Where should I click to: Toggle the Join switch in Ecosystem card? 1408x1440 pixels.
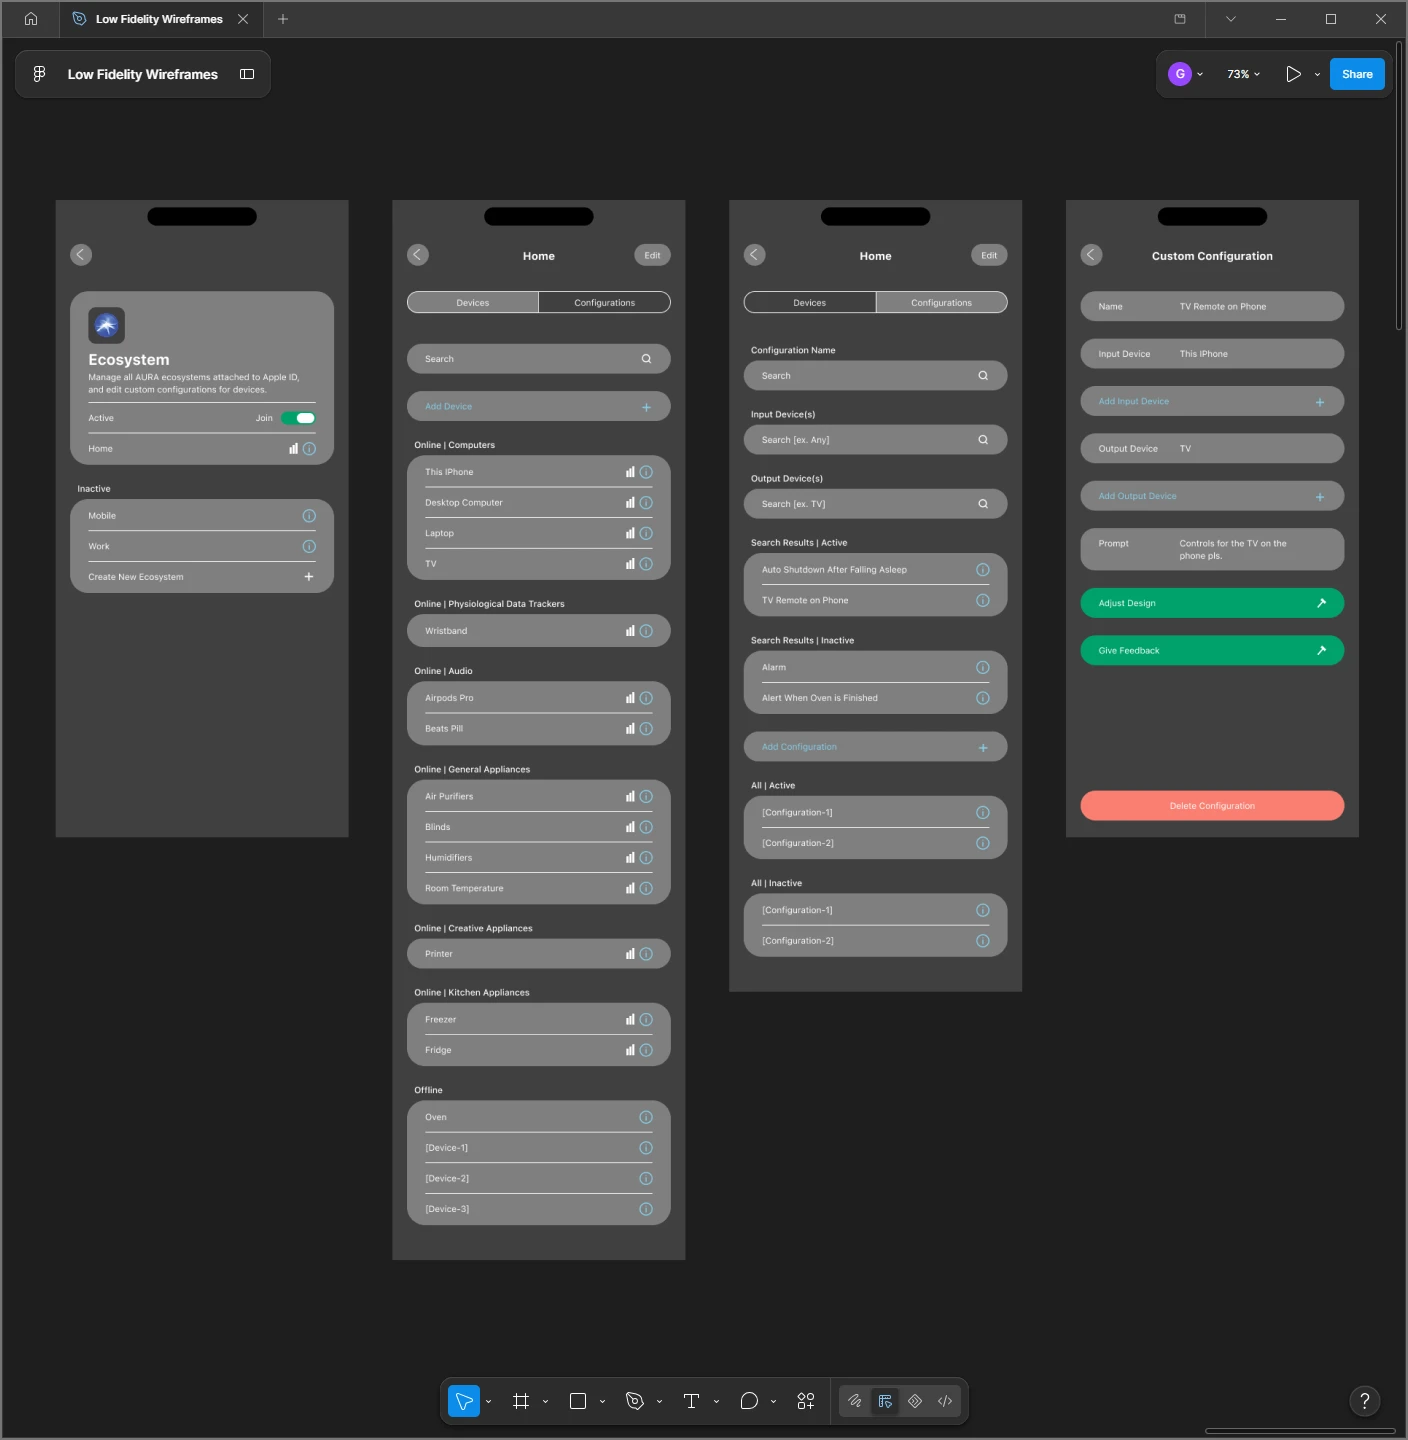point(298,418)
